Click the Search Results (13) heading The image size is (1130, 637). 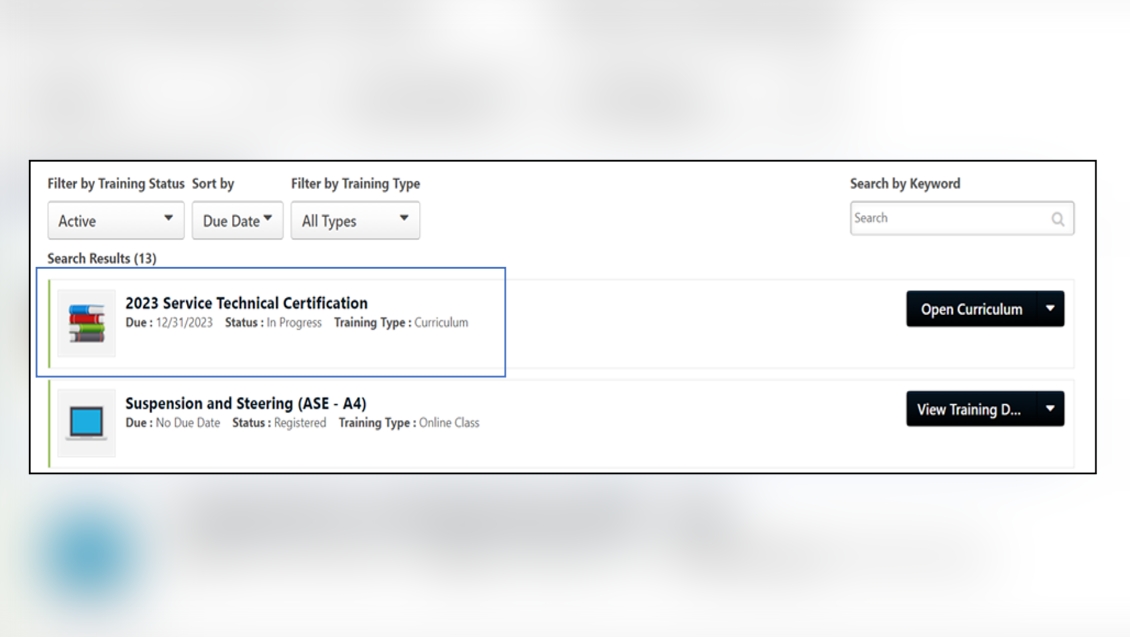(102, 258)
